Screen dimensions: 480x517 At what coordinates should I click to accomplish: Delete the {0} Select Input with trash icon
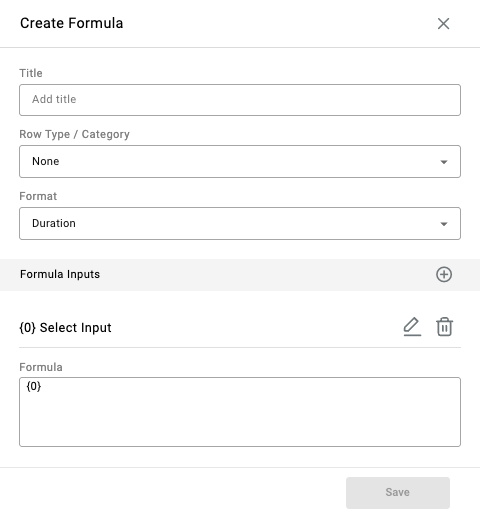click(x=444, y=327)
